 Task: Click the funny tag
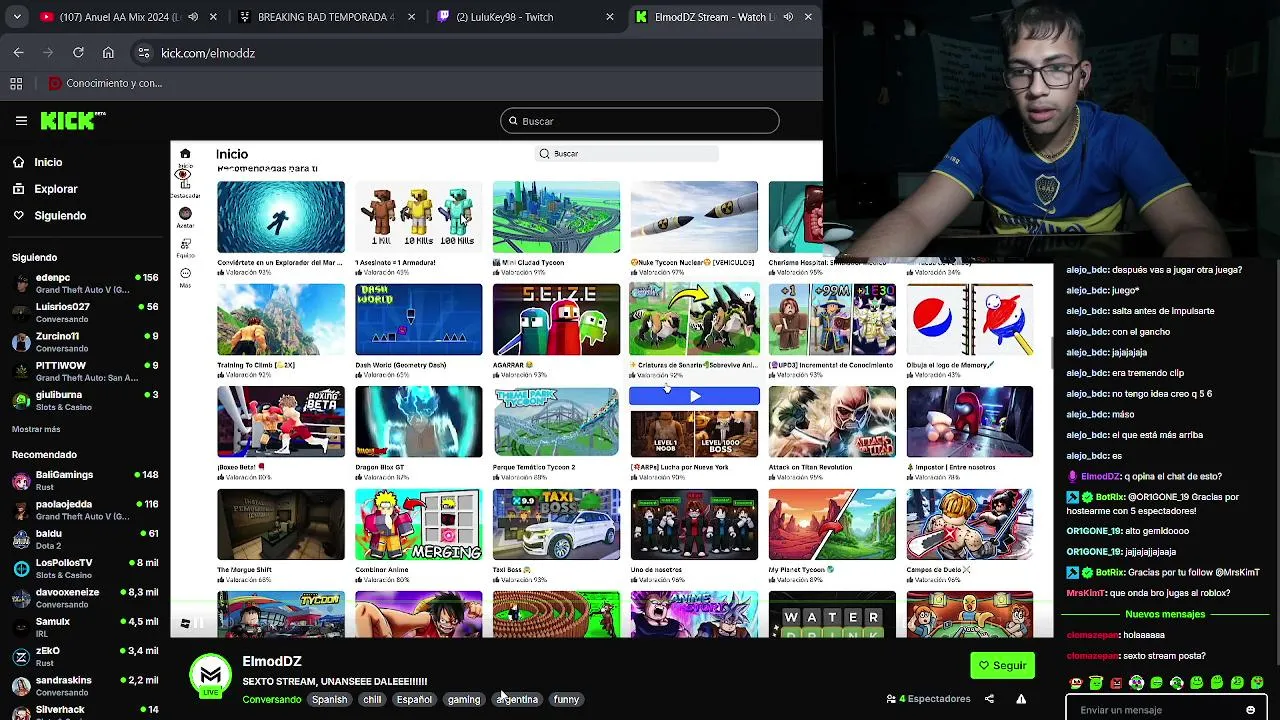[x=566, y=700]
